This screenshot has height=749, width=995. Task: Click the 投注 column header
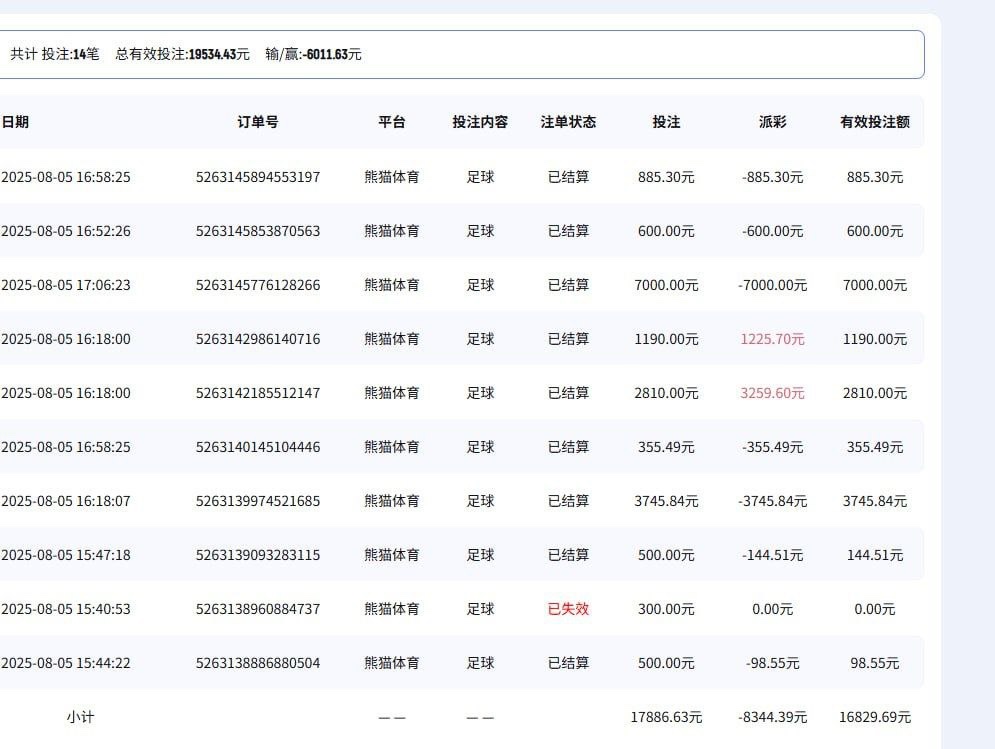[668, 122]
